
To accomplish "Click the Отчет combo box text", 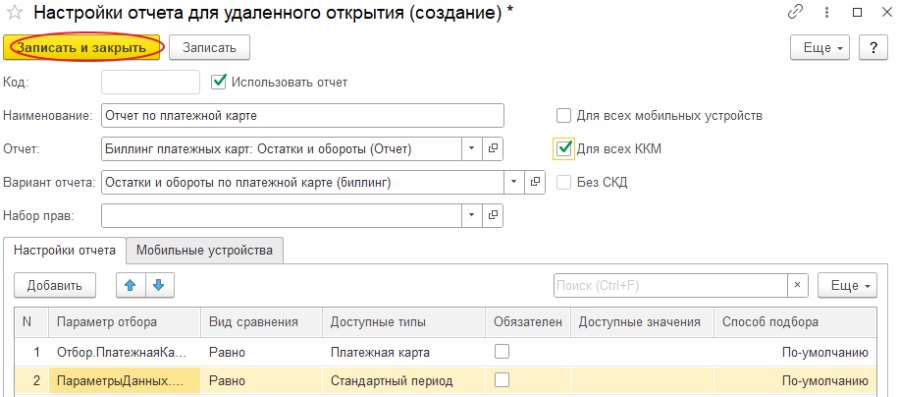I will (281, 149).
